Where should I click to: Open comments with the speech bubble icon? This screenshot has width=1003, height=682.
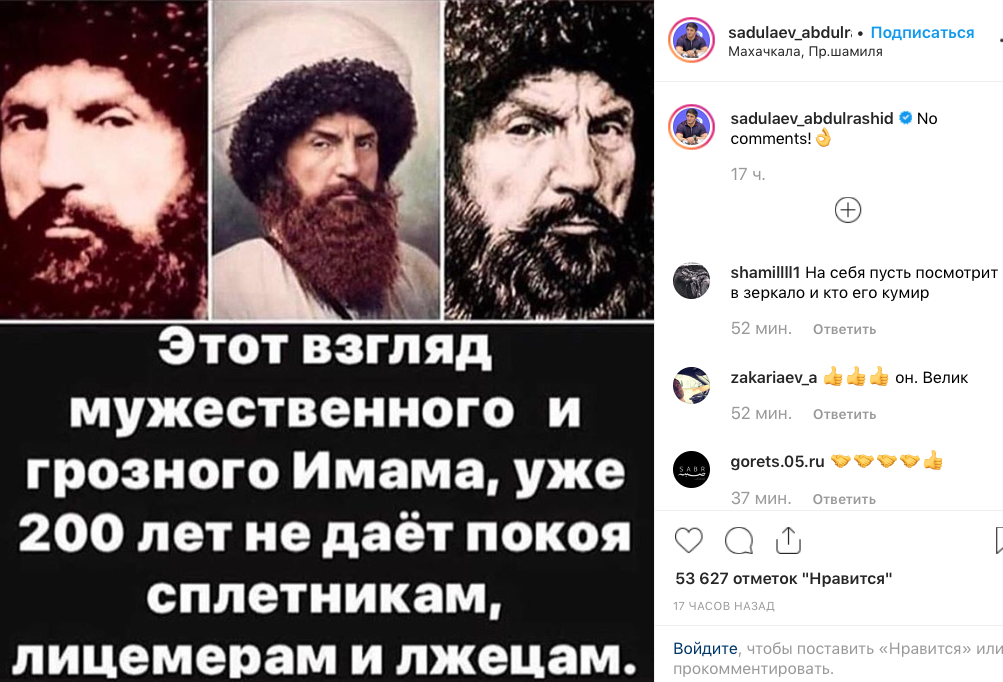[x=739, y=541]
